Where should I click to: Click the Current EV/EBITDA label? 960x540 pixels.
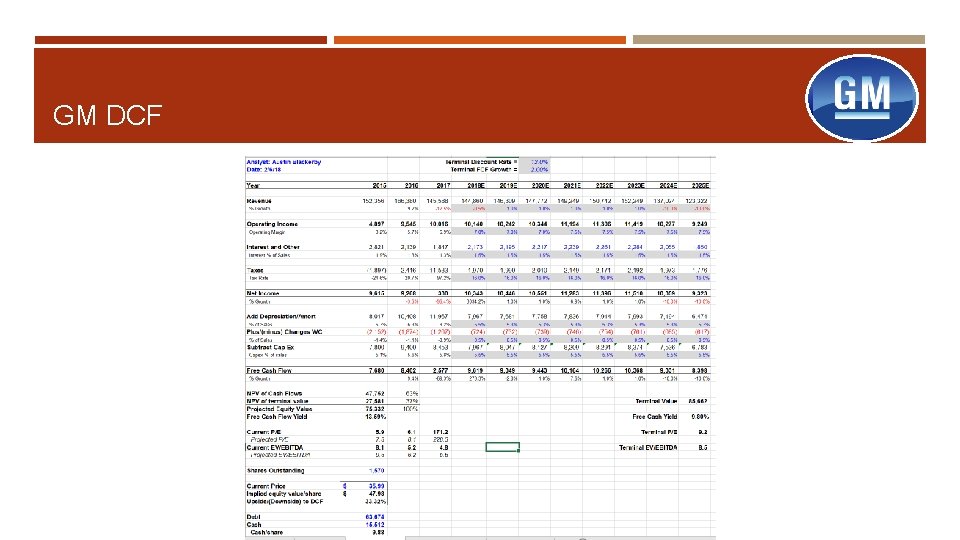pyautogui.click(x=274, y=448)
